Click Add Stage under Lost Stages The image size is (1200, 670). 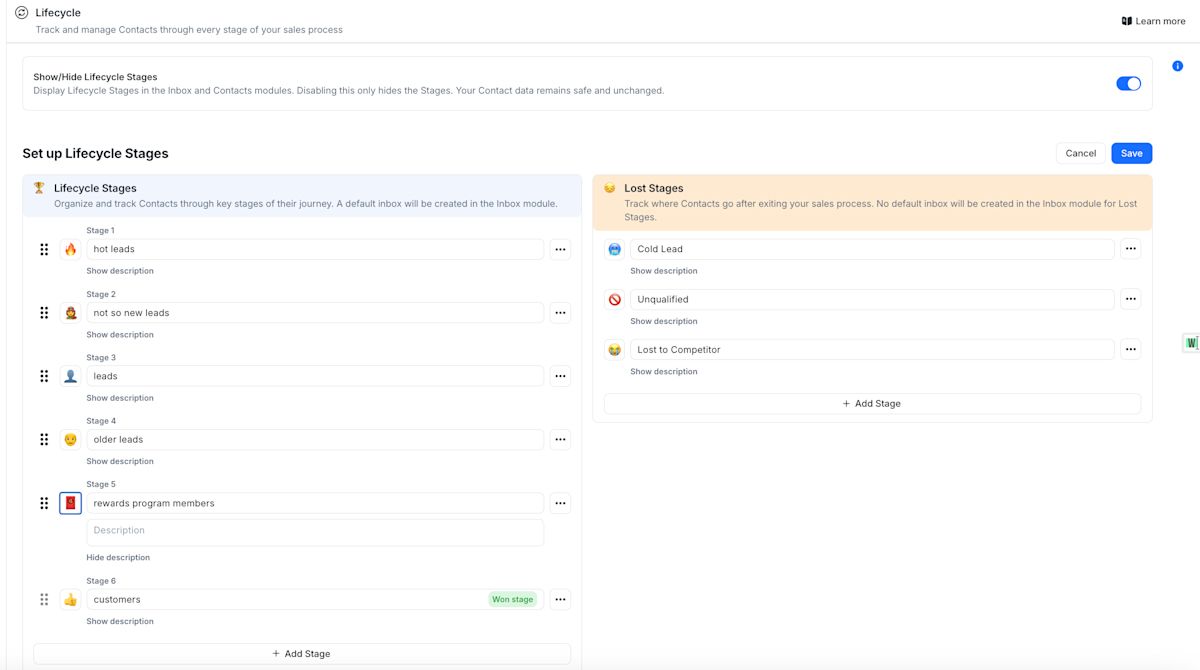[872, 403]
